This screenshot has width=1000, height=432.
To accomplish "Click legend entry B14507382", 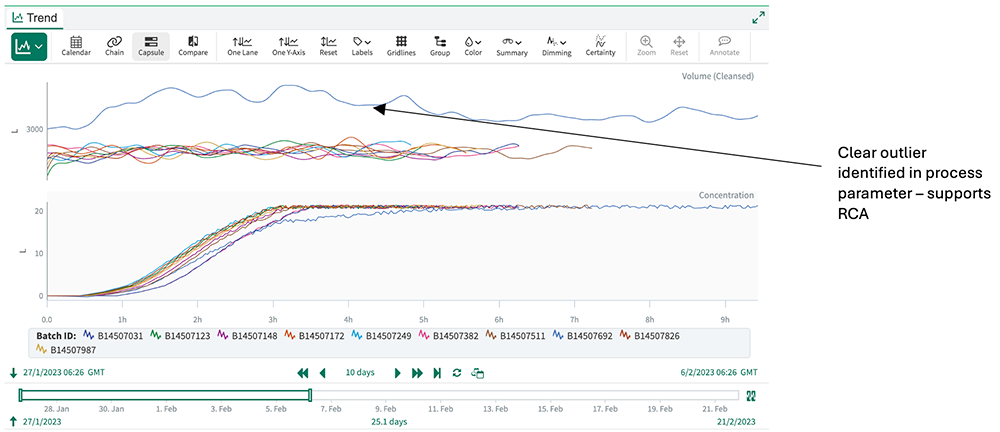I will click(448, 336).
